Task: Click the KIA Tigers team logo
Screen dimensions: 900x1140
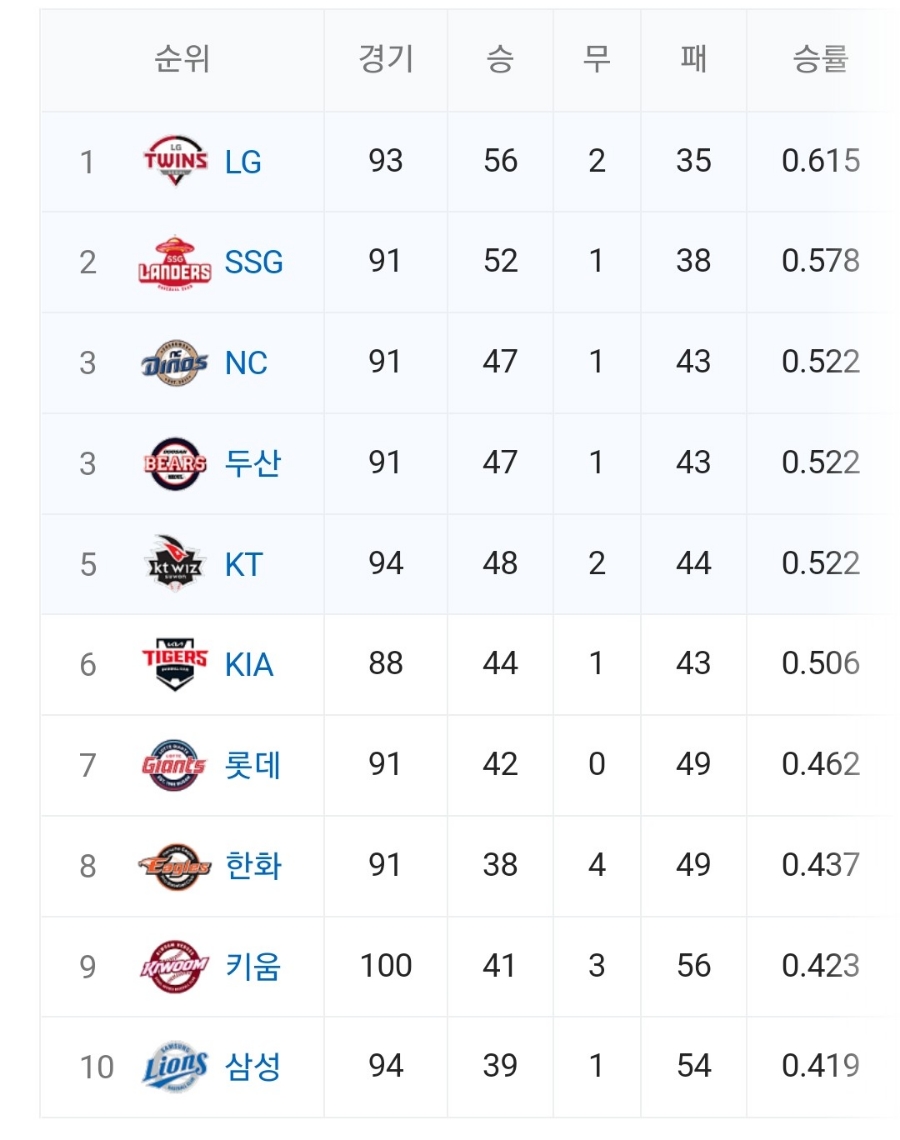Action: [x=175, y=664]
